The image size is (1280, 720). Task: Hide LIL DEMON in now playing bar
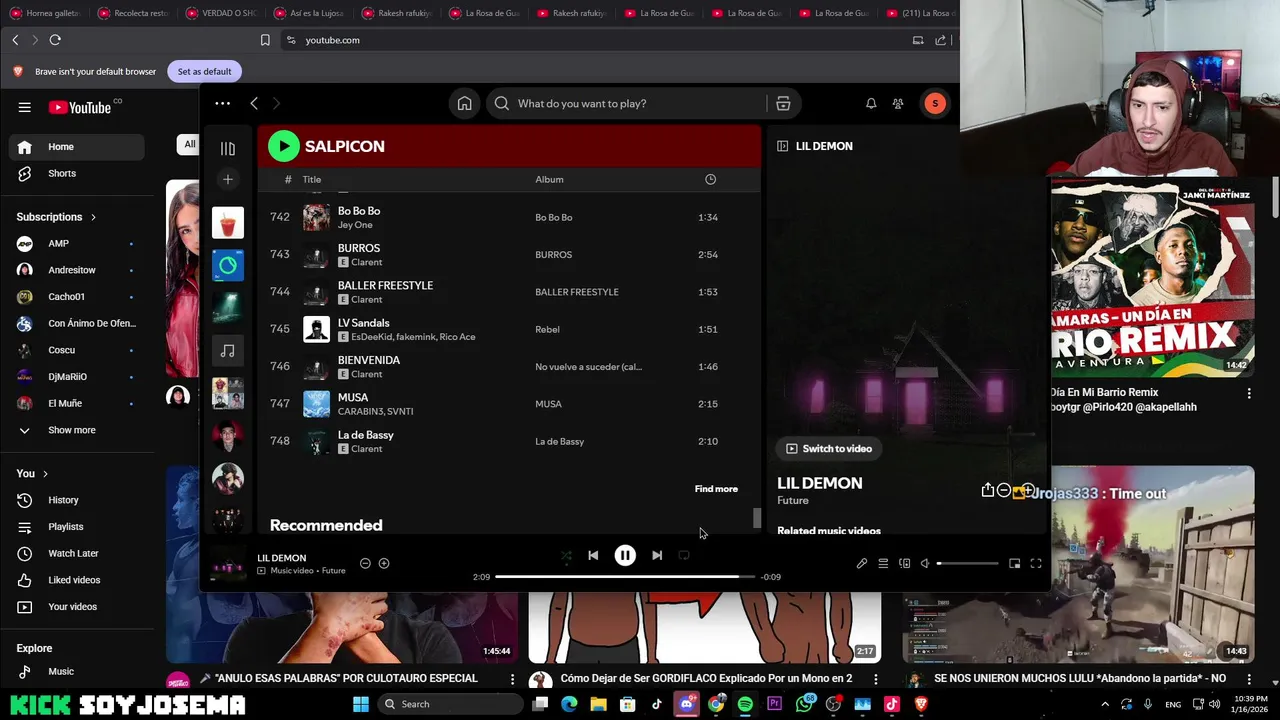[365, 563]
